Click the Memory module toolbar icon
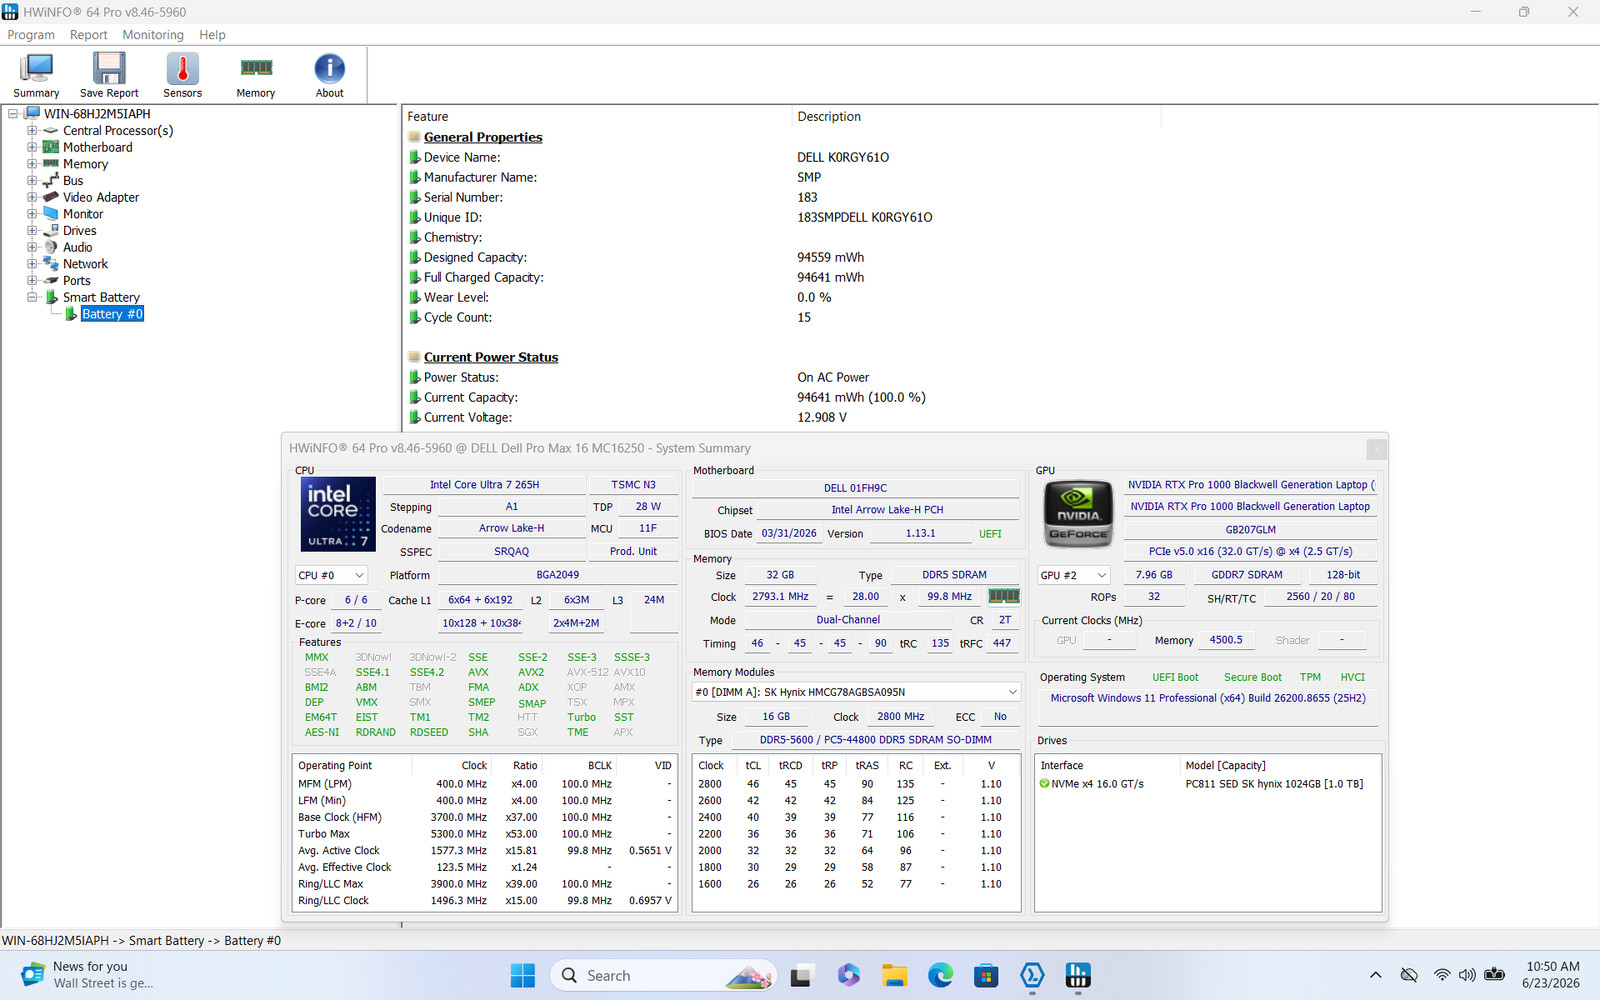Screen dimensions: 1600x1000 click(x=256, y=75)
